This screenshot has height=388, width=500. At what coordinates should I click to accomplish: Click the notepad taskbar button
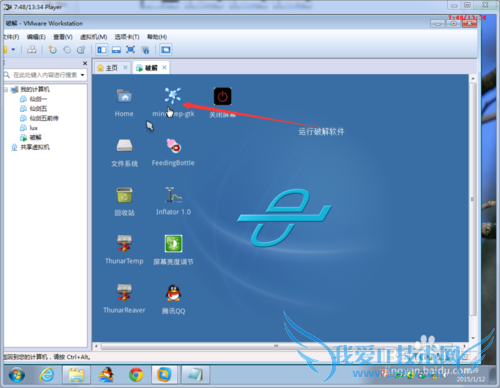196,375
